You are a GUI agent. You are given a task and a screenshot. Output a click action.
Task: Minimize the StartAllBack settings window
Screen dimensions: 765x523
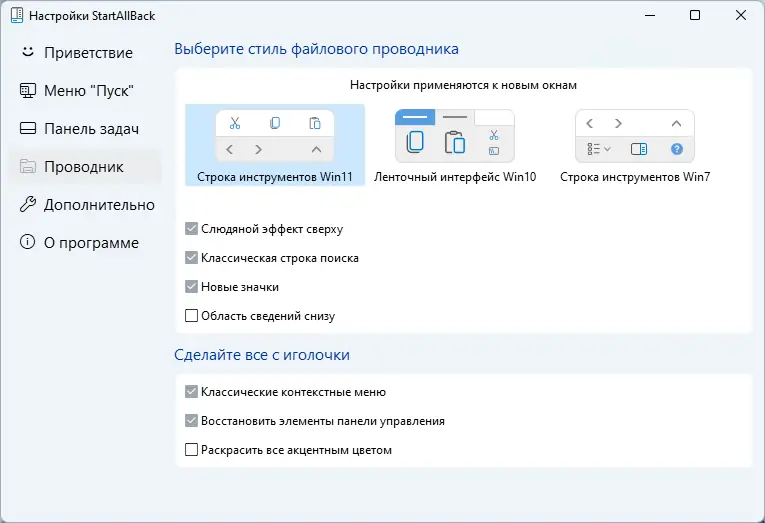click(x=649, y=16)
